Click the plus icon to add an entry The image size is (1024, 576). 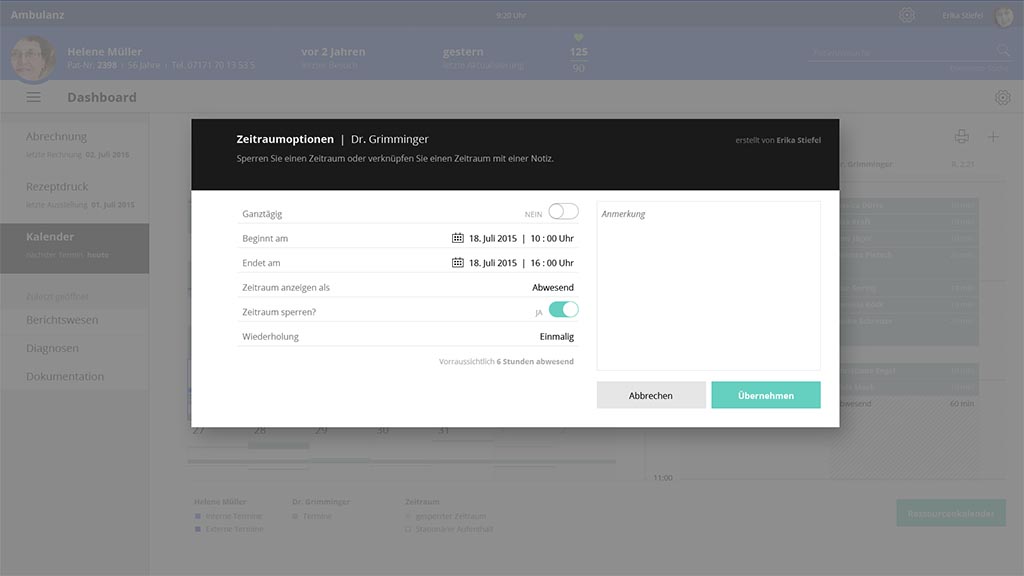993,137
